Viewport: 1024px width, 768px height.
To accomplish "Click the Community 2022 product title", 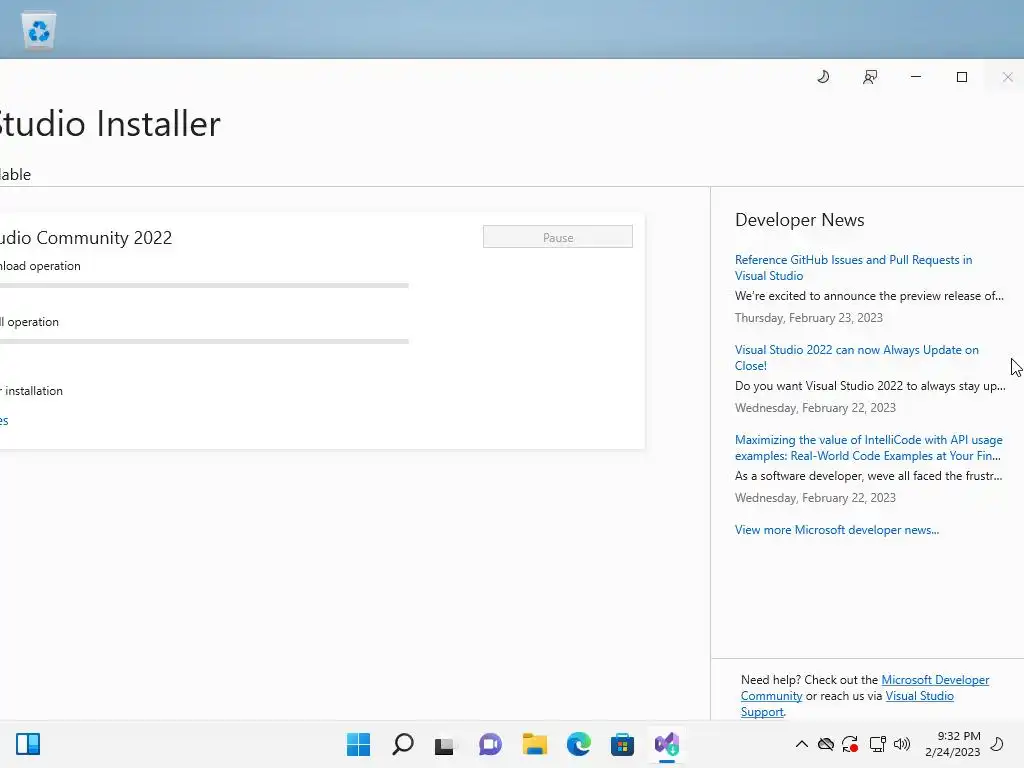I will point(86,238).
